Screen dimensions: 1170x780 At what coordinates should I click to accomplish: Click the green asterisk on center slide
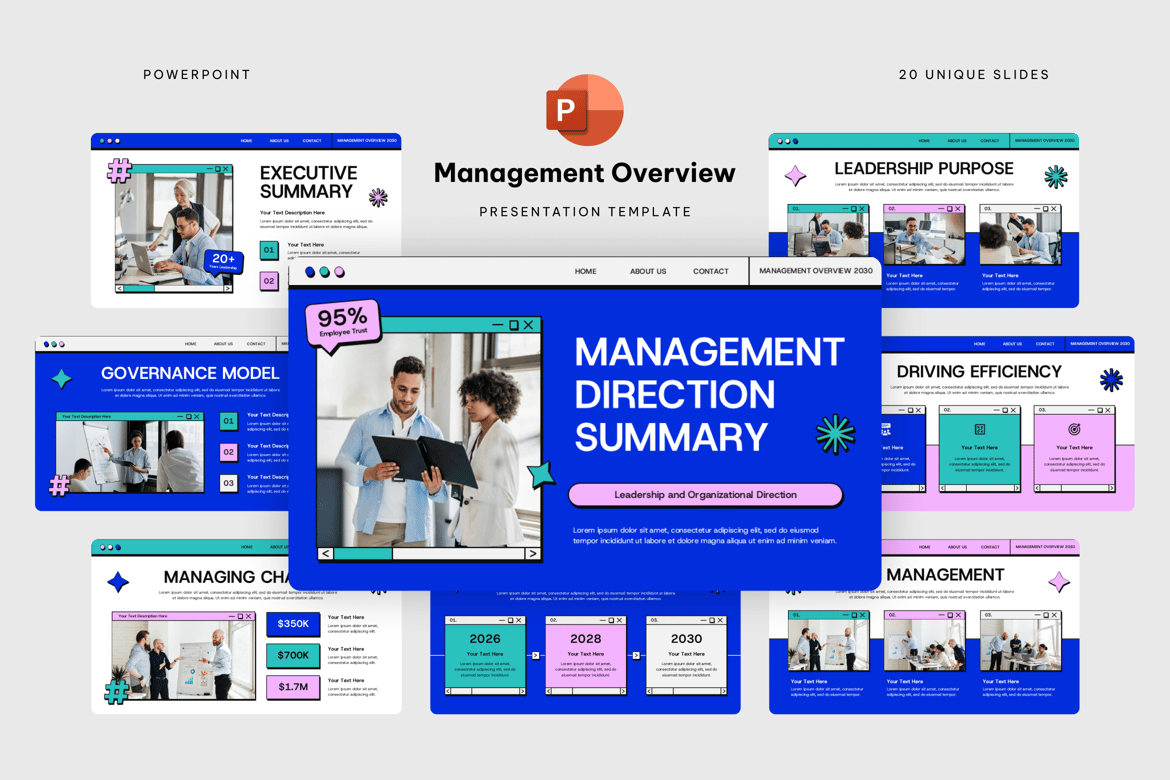(x=835, y=434)
